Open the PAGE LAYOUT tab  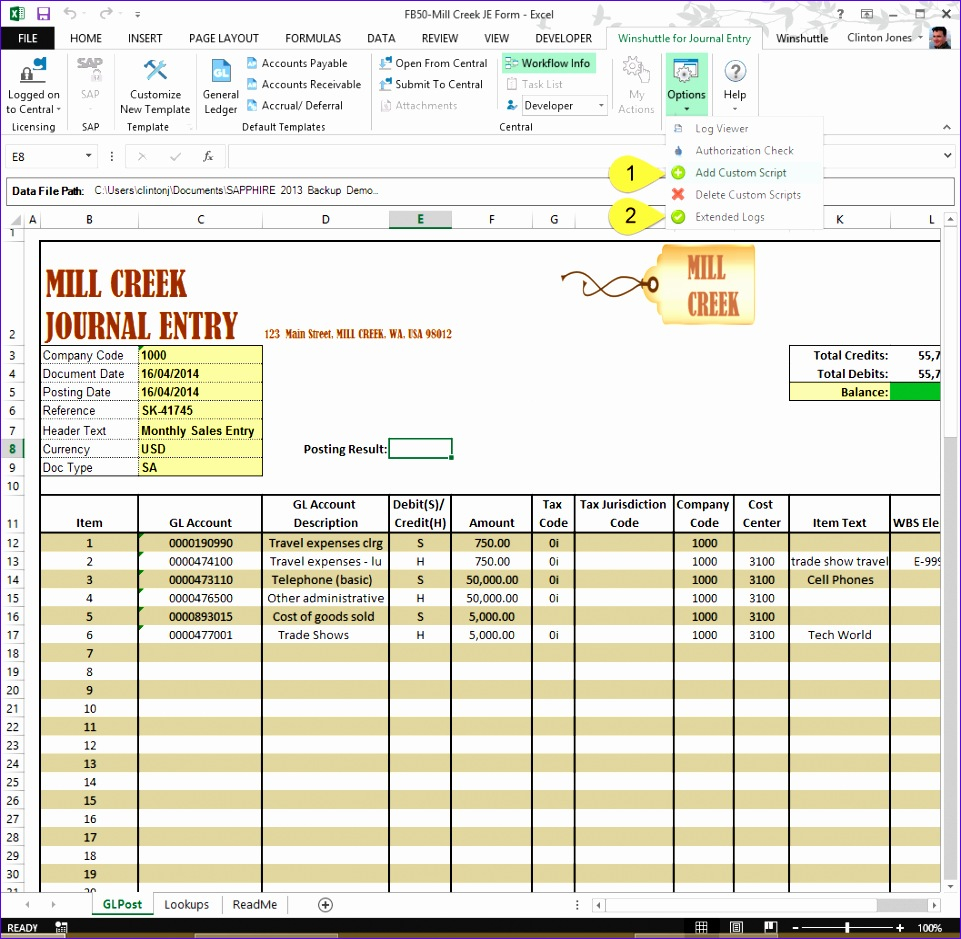[x=224, y=38]
